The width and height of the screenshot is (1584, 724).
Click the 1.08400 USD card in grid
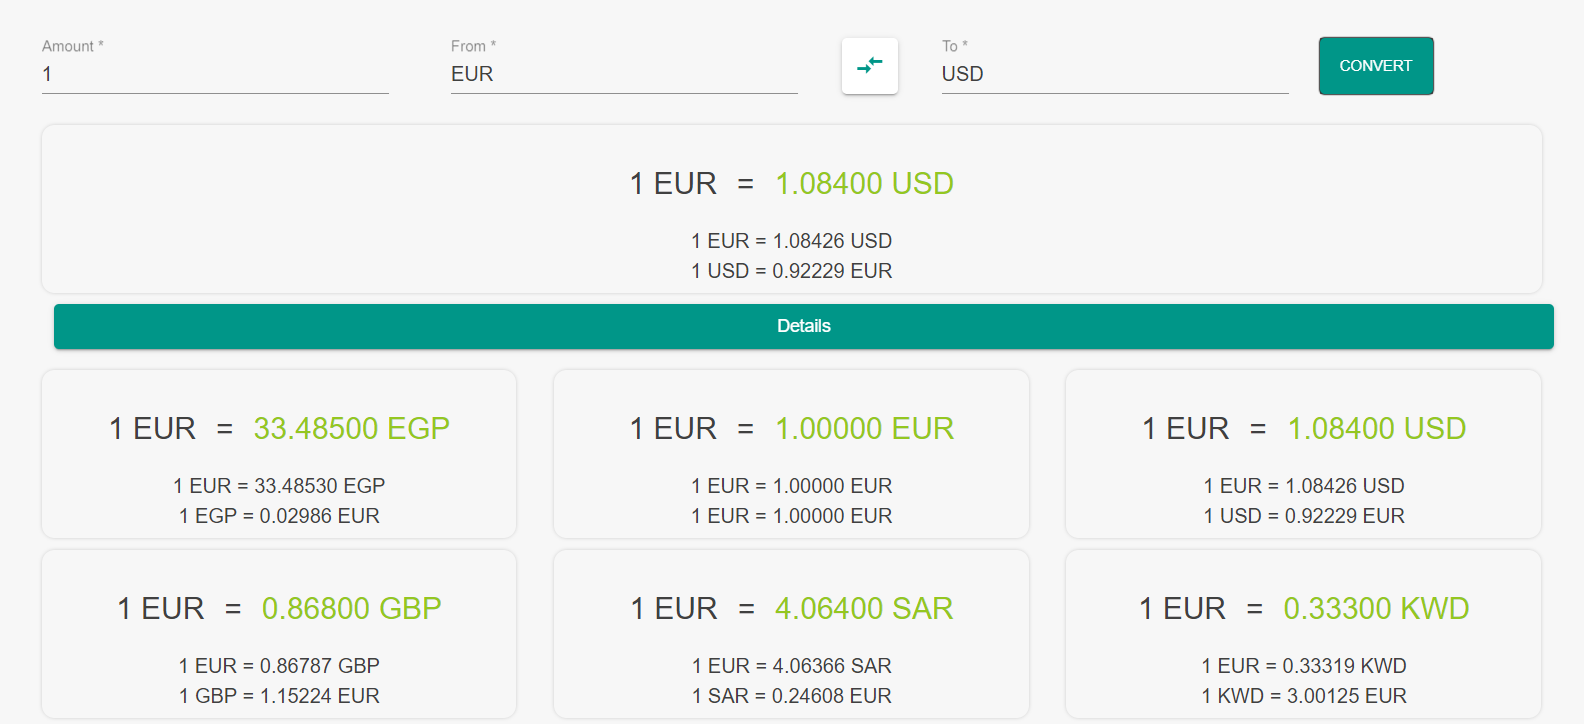point(1303,455)
